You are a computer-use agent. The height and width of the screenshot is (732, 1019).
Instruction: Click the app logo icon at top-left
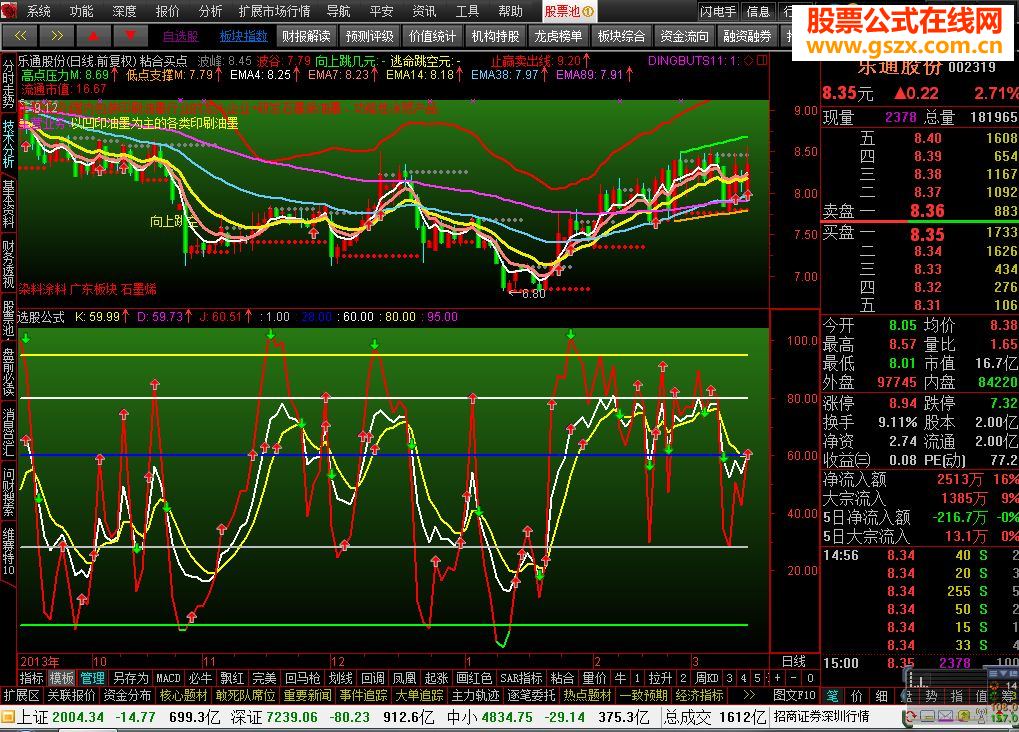10,11
